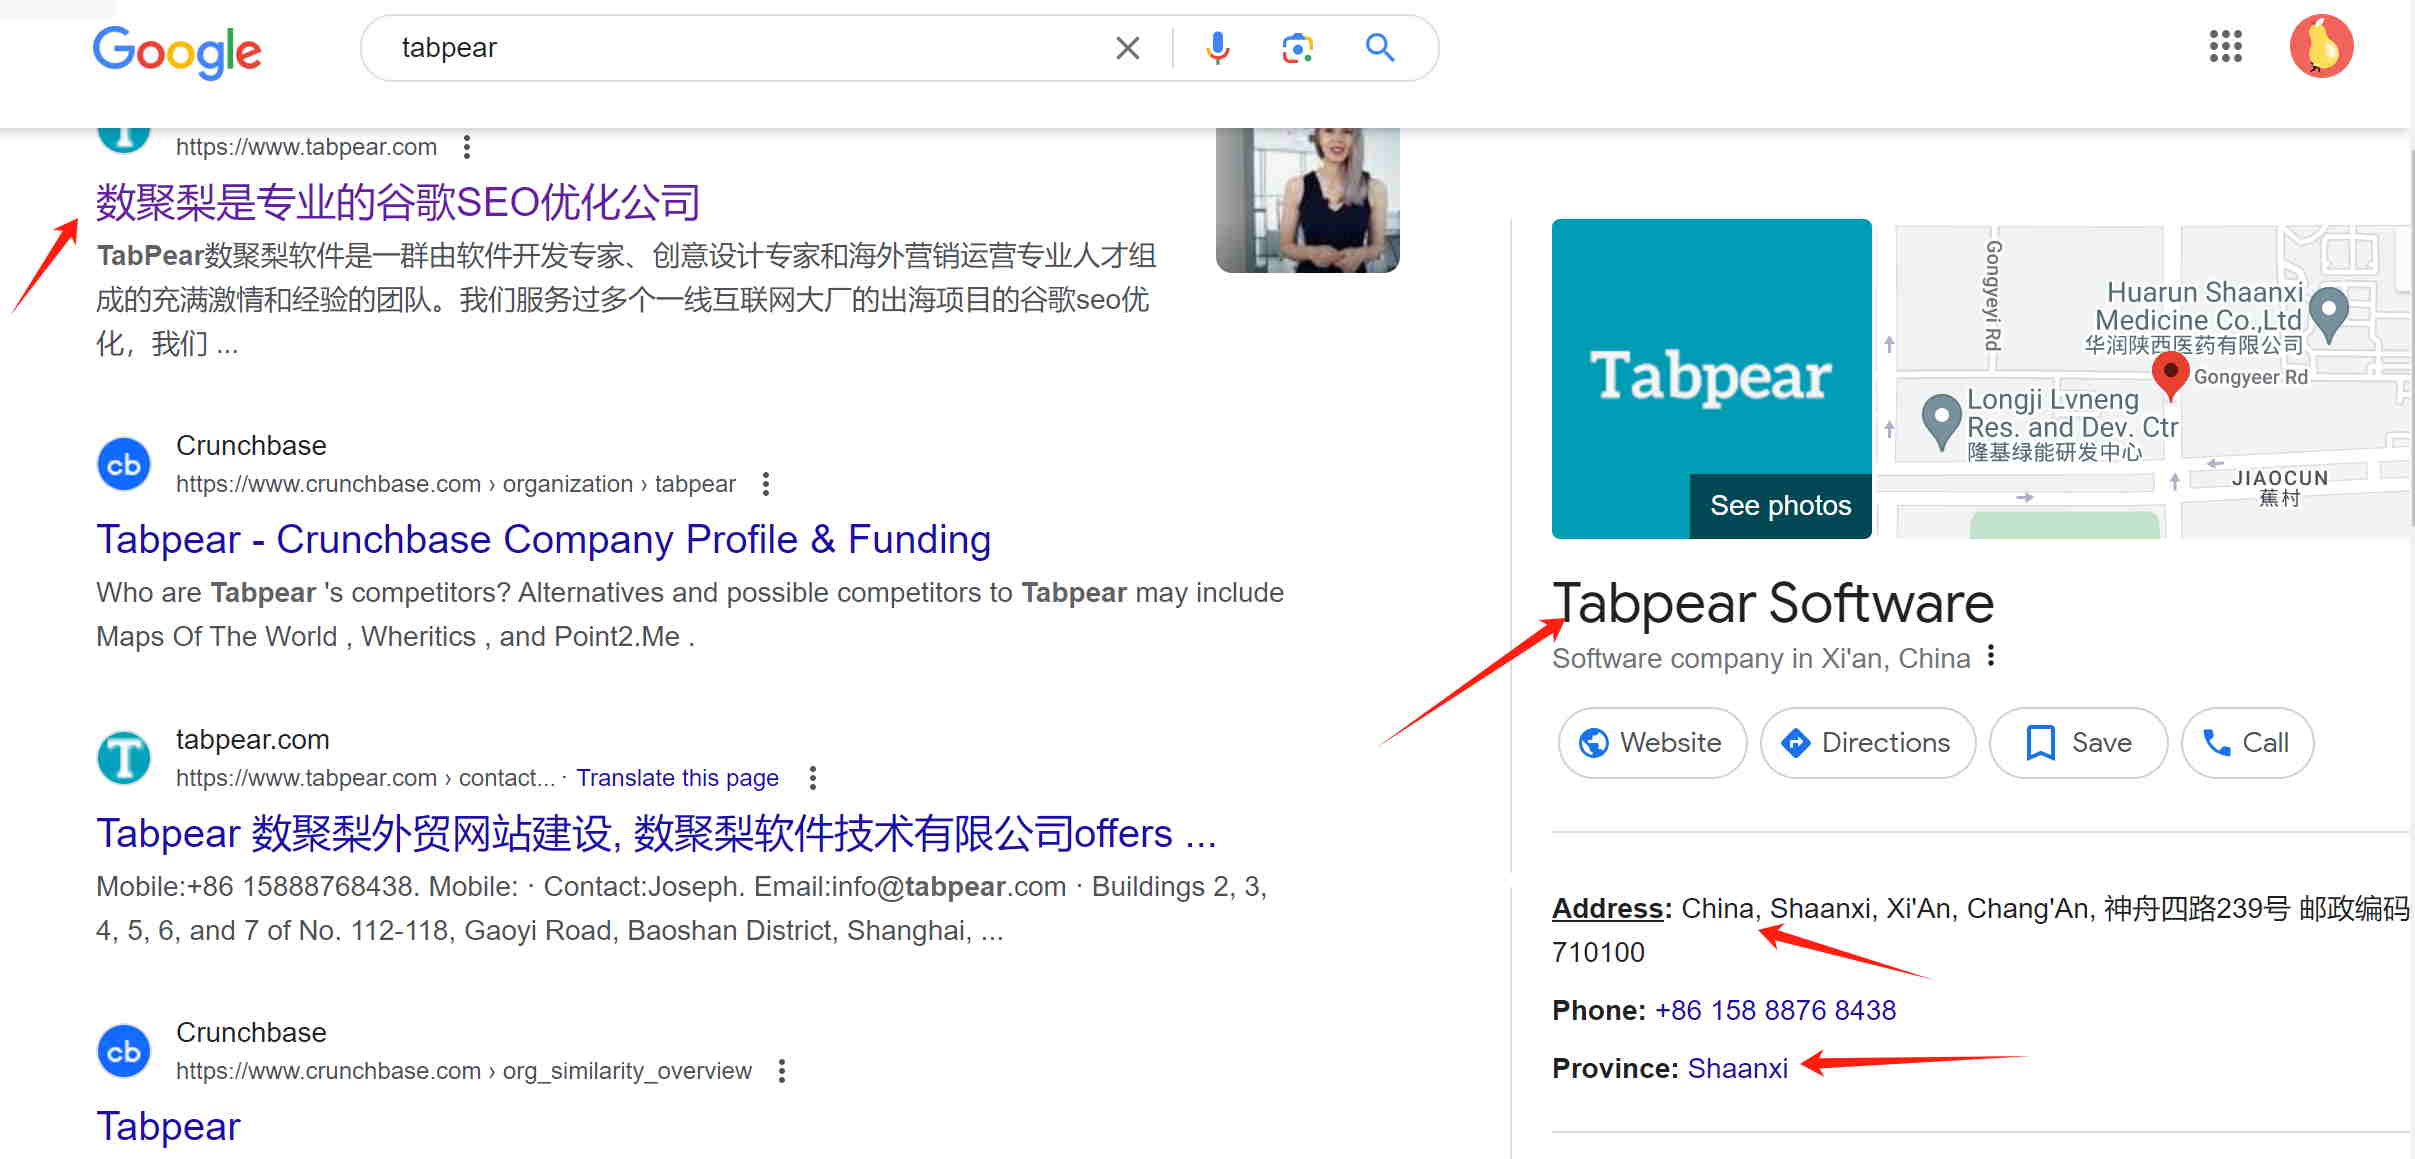The image size is (2415, 1159).
Task: Expand more options beside Software company in Xi'an
Action: coord(1991,656)
